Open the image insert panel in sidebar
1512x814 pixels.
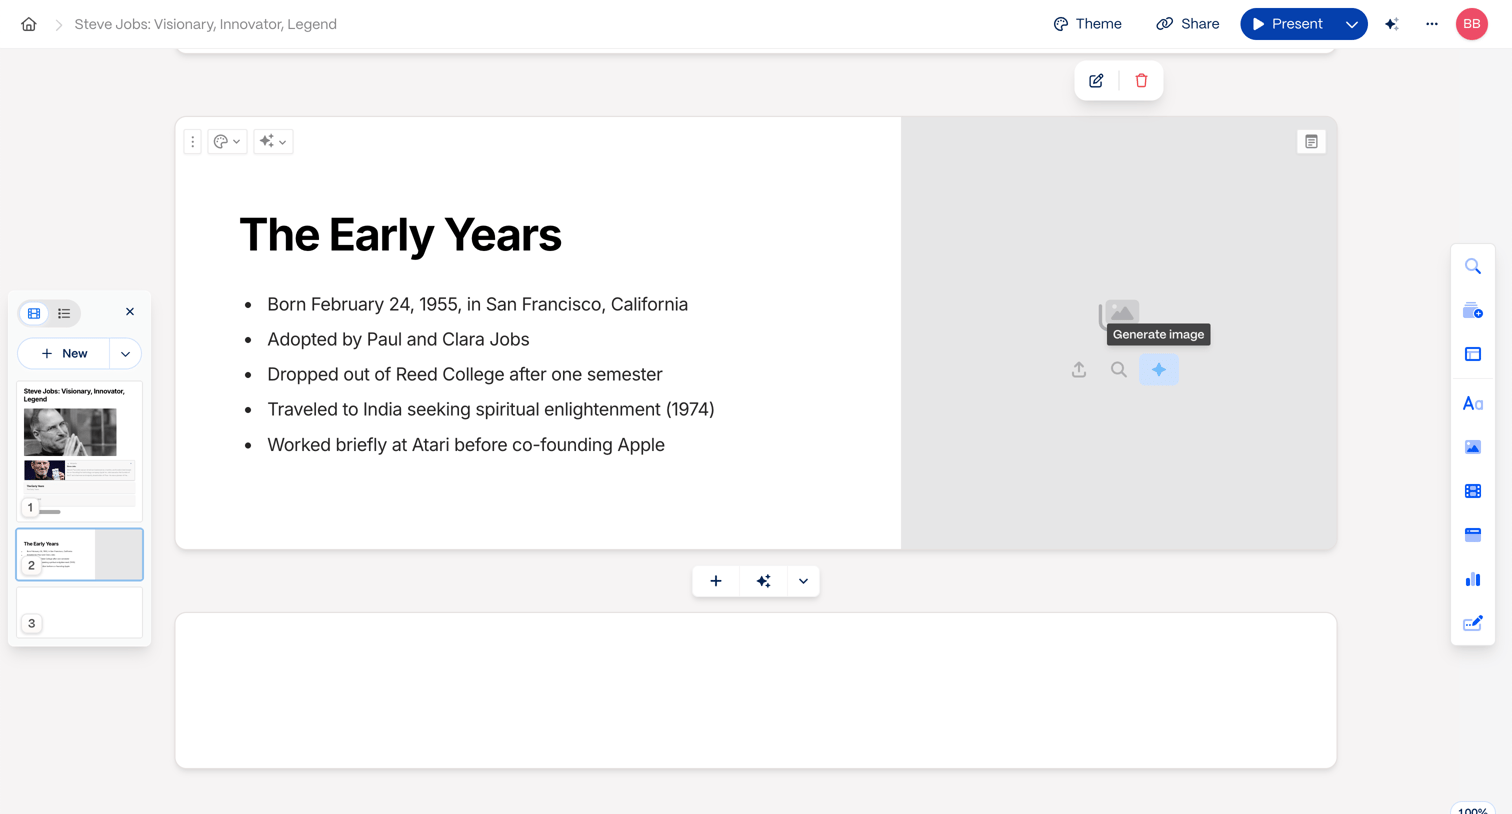coord(1473,447)
